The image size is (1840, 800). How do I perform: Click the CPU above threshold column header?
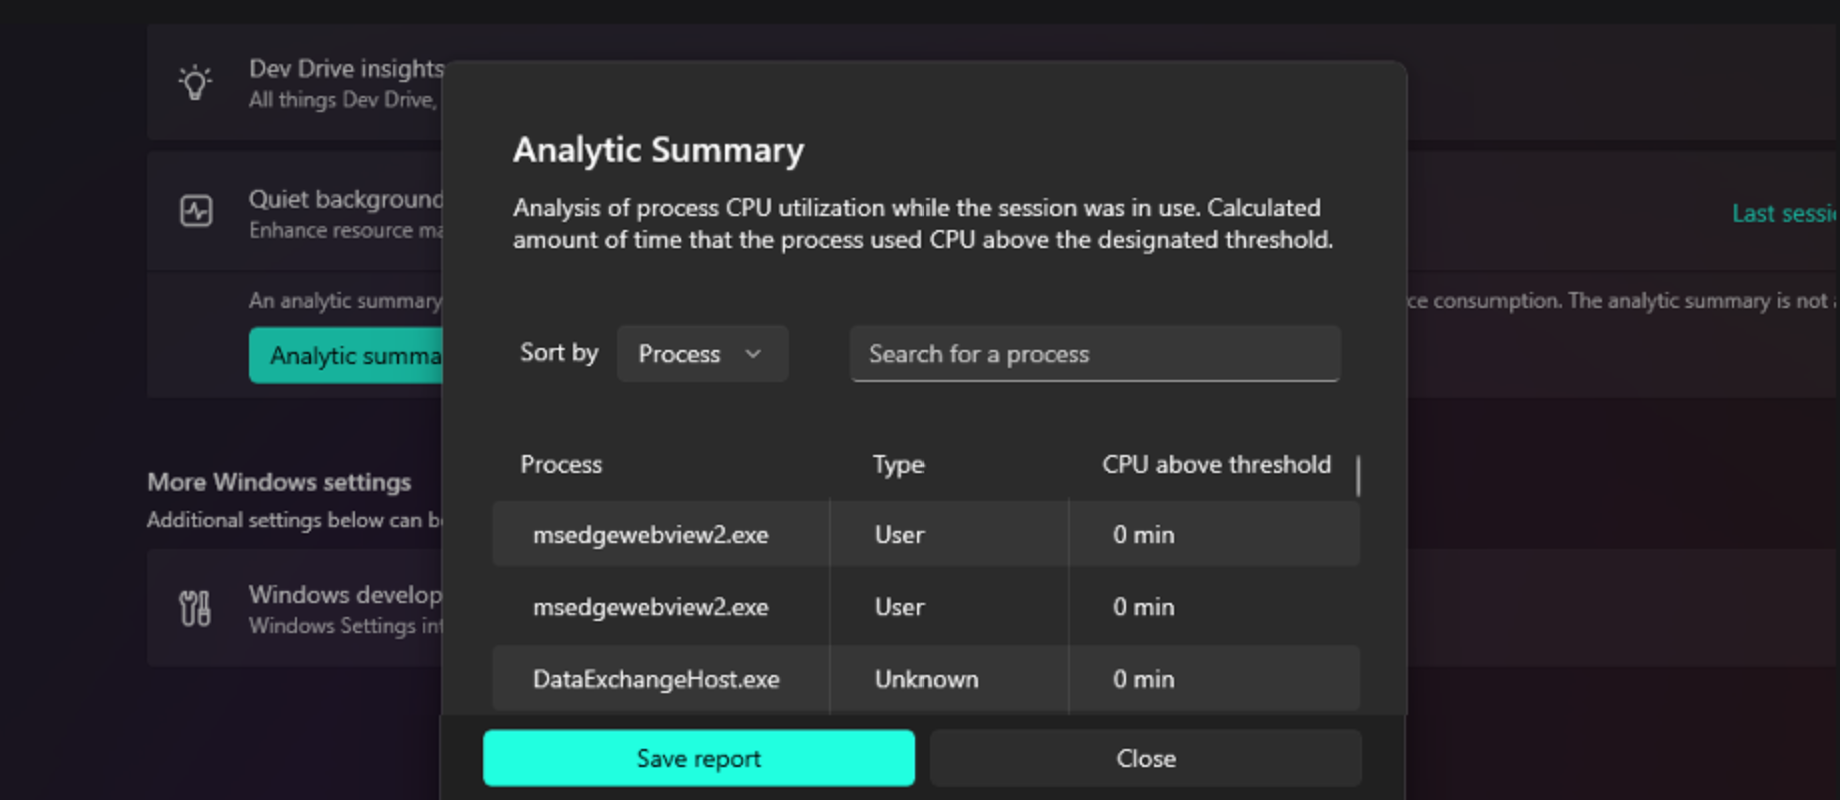point(1215,464)
